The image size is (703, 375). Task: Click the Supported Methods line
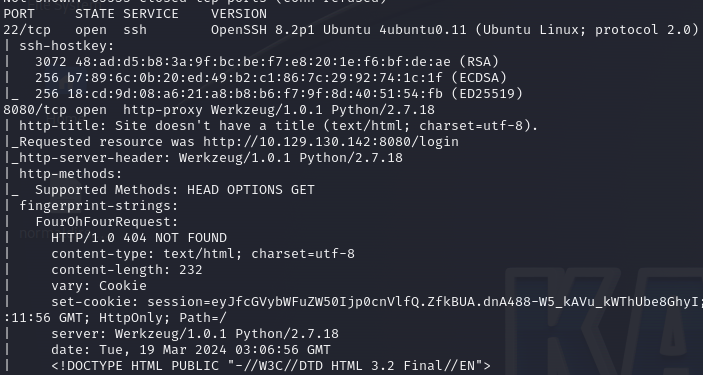[x=175, y=190]
